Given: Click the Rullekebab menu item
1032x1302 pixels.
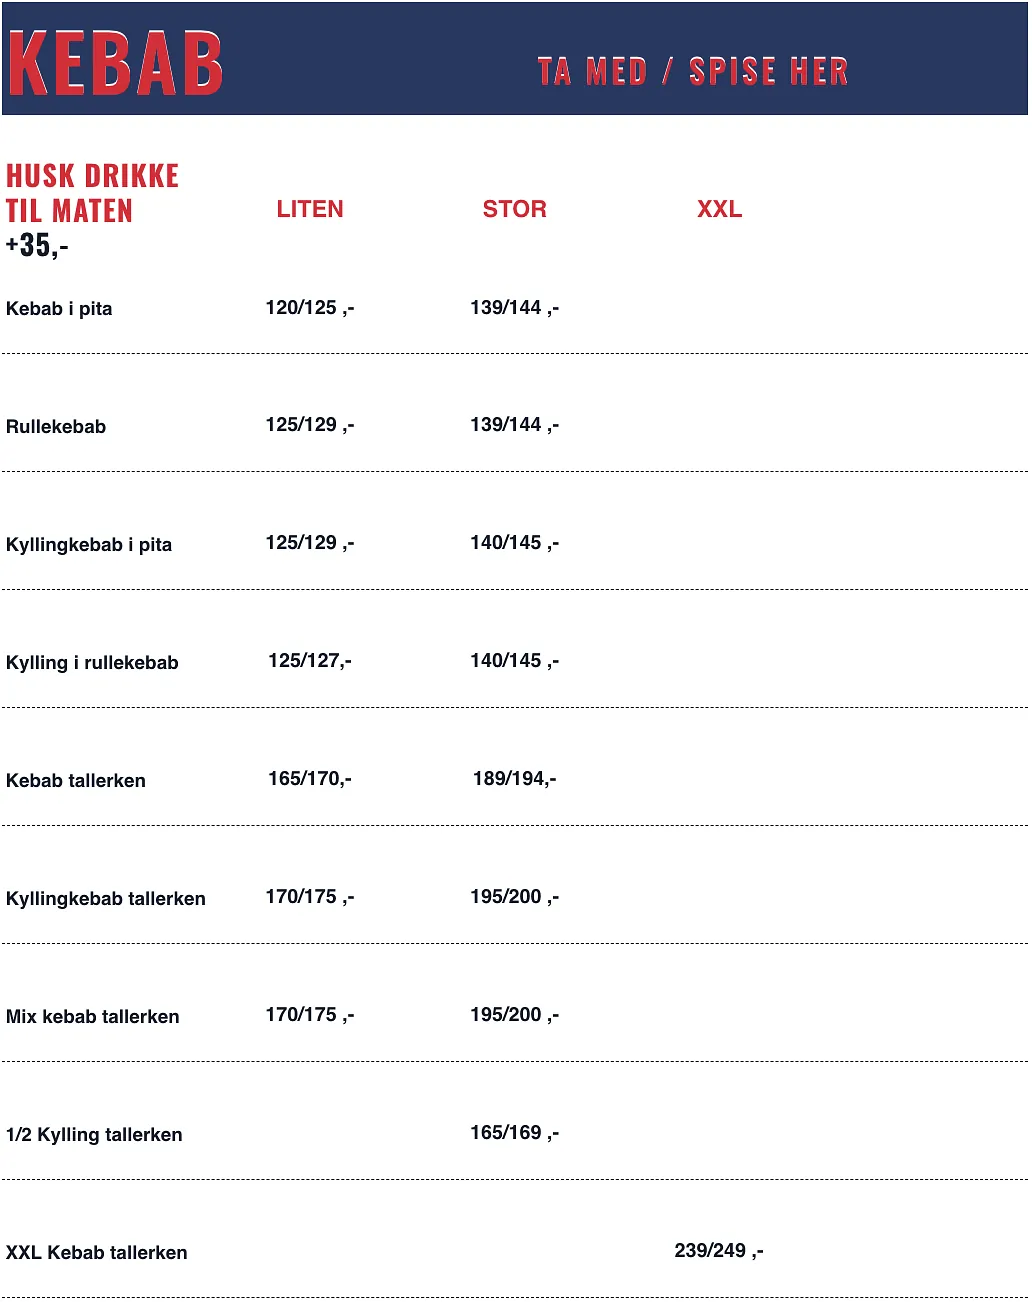Looking at the screenshot, I should (56, 427).
